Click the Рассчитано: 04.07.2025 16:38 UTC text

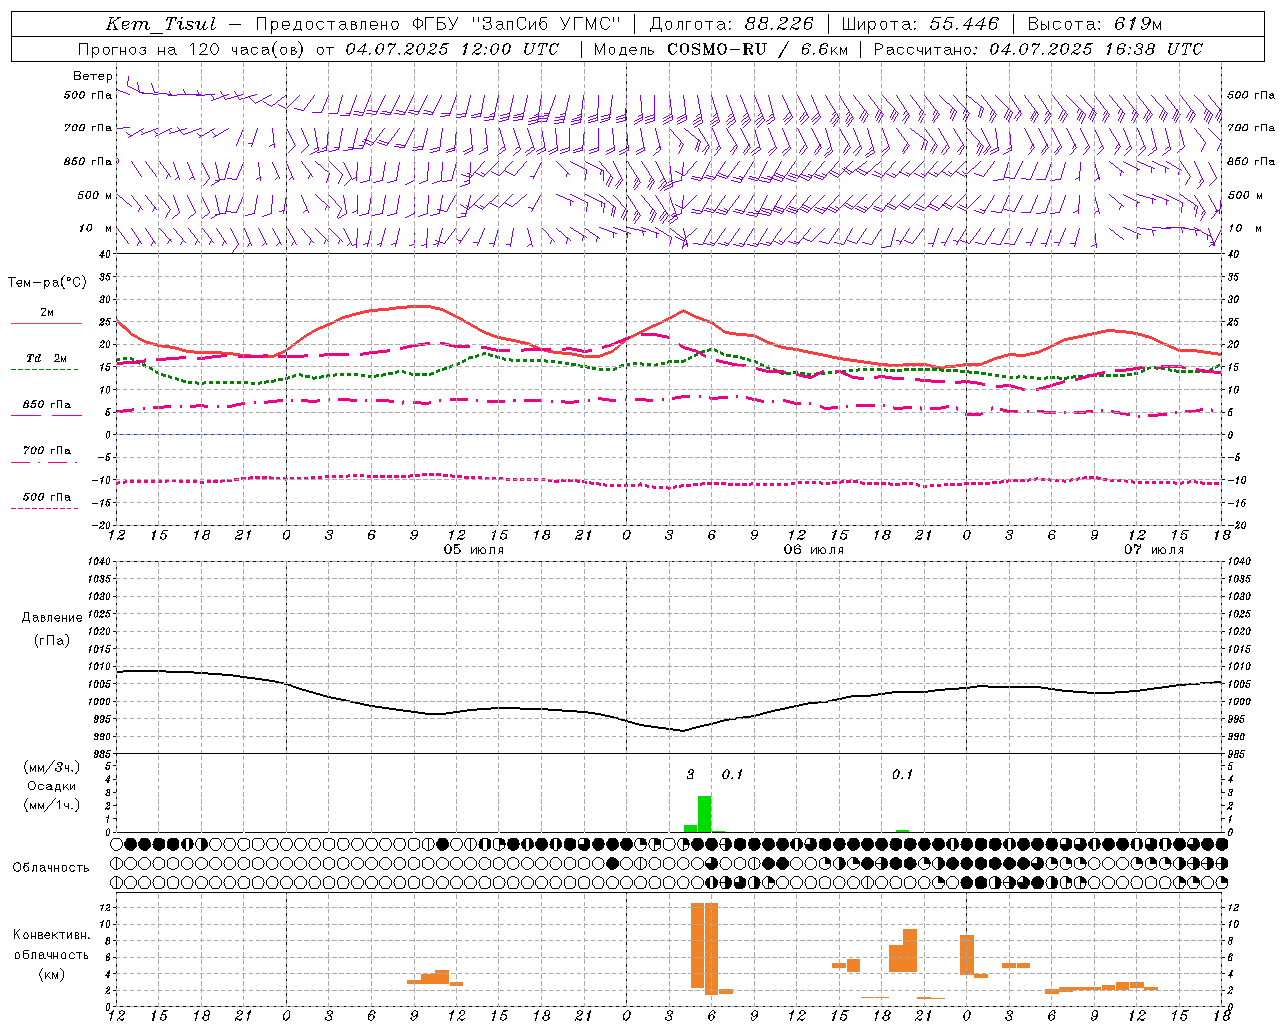[x=1039, y=49]
